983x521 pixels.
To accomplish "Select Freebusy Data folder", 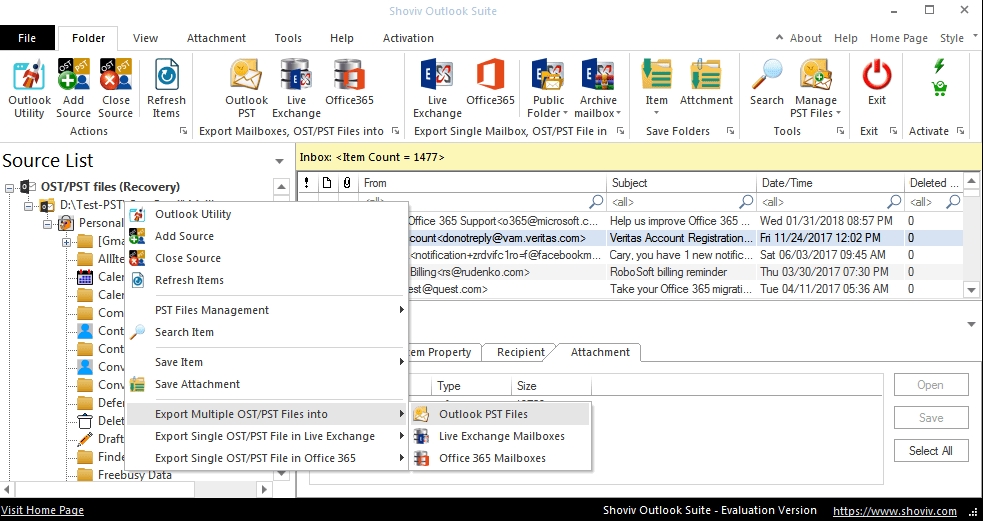I will tap(135, 475).
